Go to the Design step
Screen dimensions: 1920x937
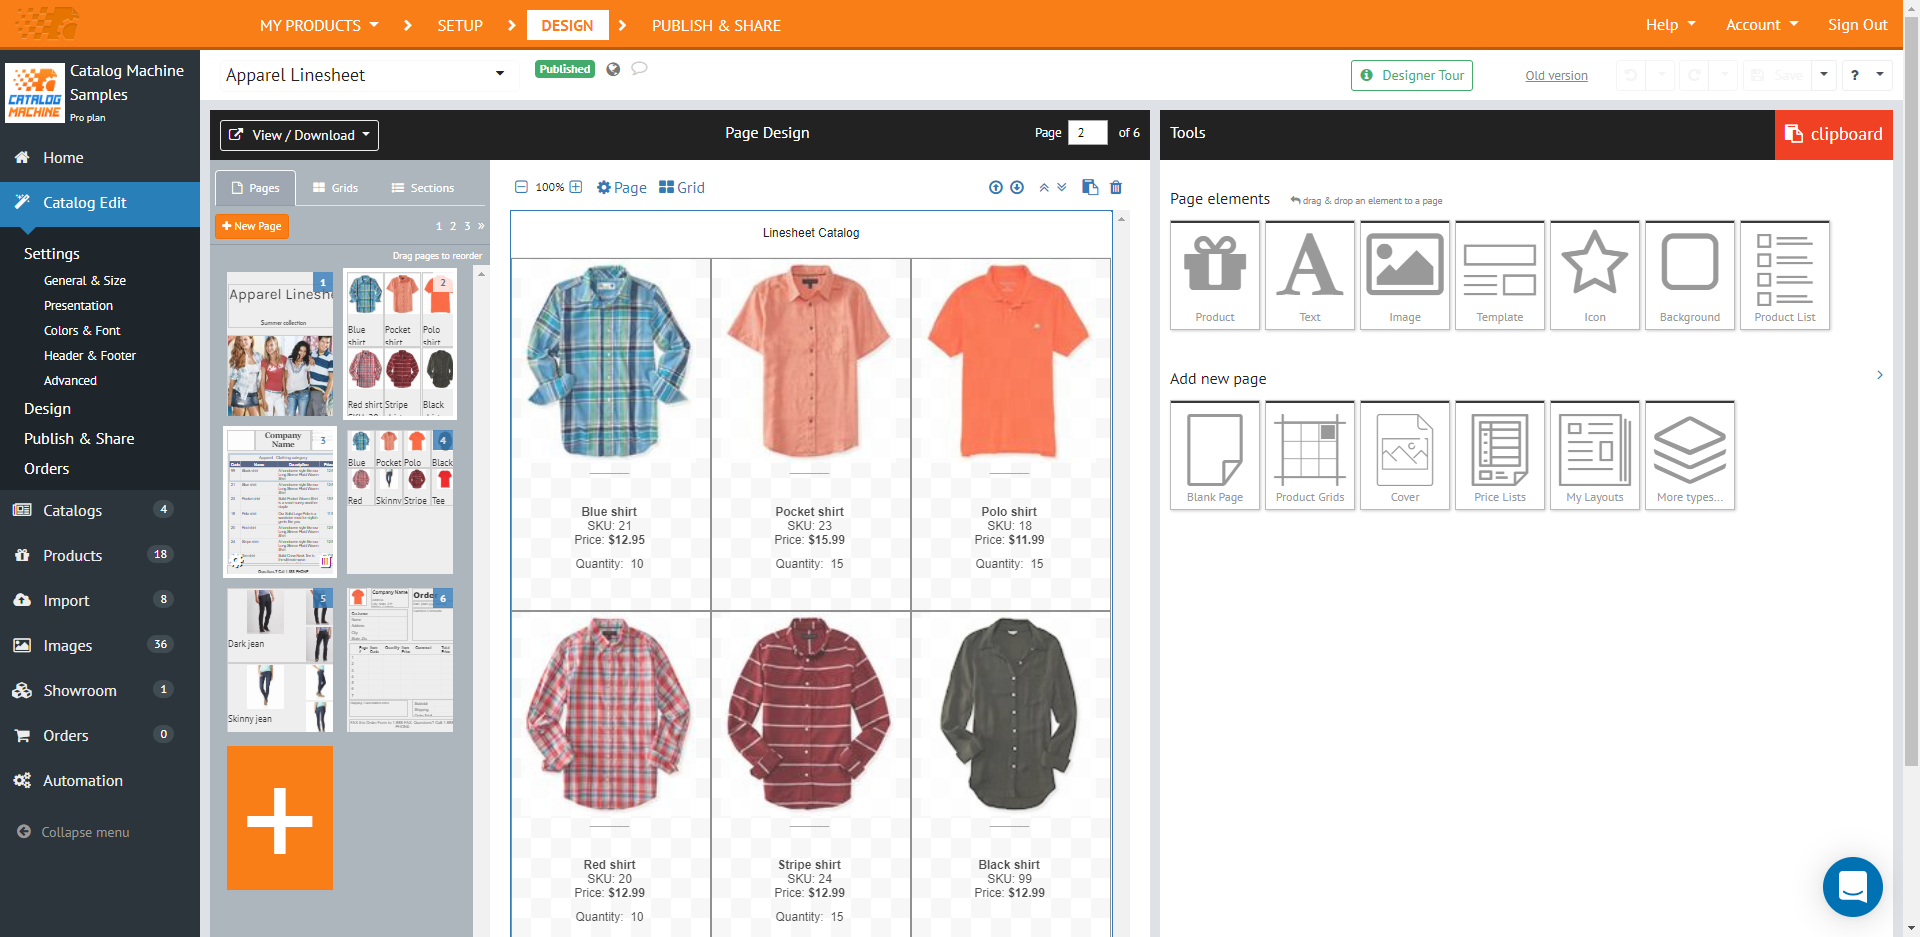point(567,25)
